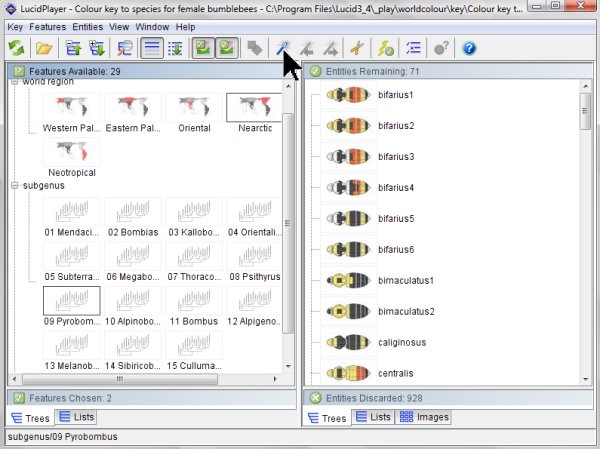Select the bifarius5 entity name
Image resolution: width=600 pixels, height=449 pixels.
pyautogui.click(x=396, y=219)
